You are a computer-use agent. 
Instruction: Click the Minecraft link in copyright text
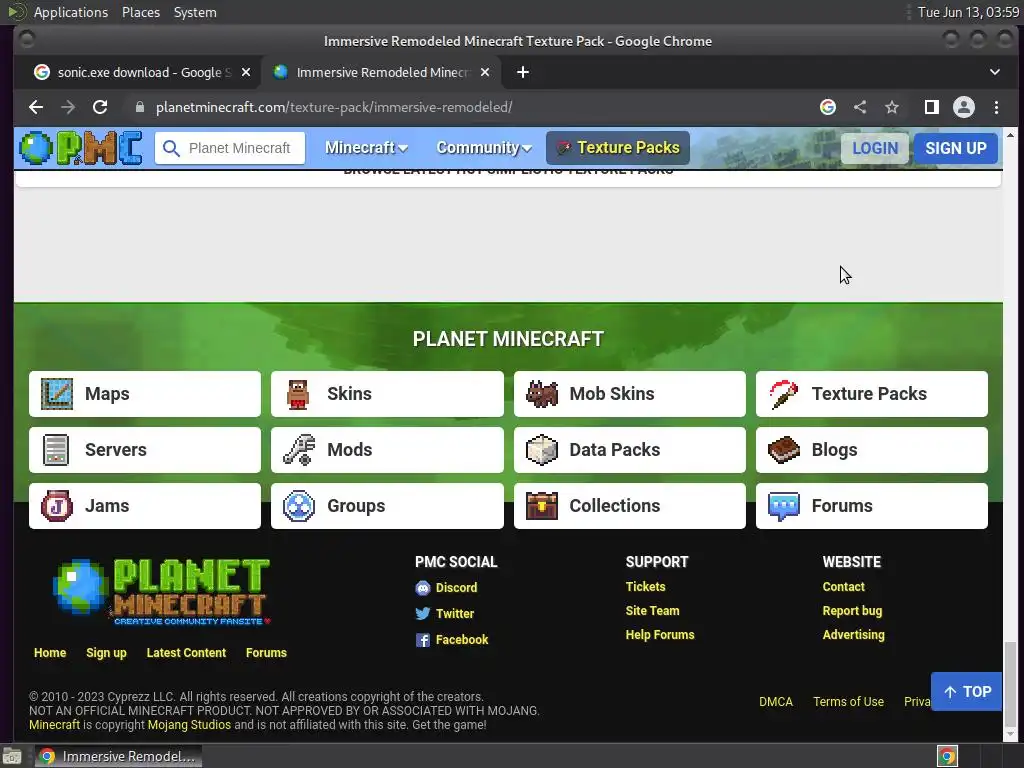[54, 725]
